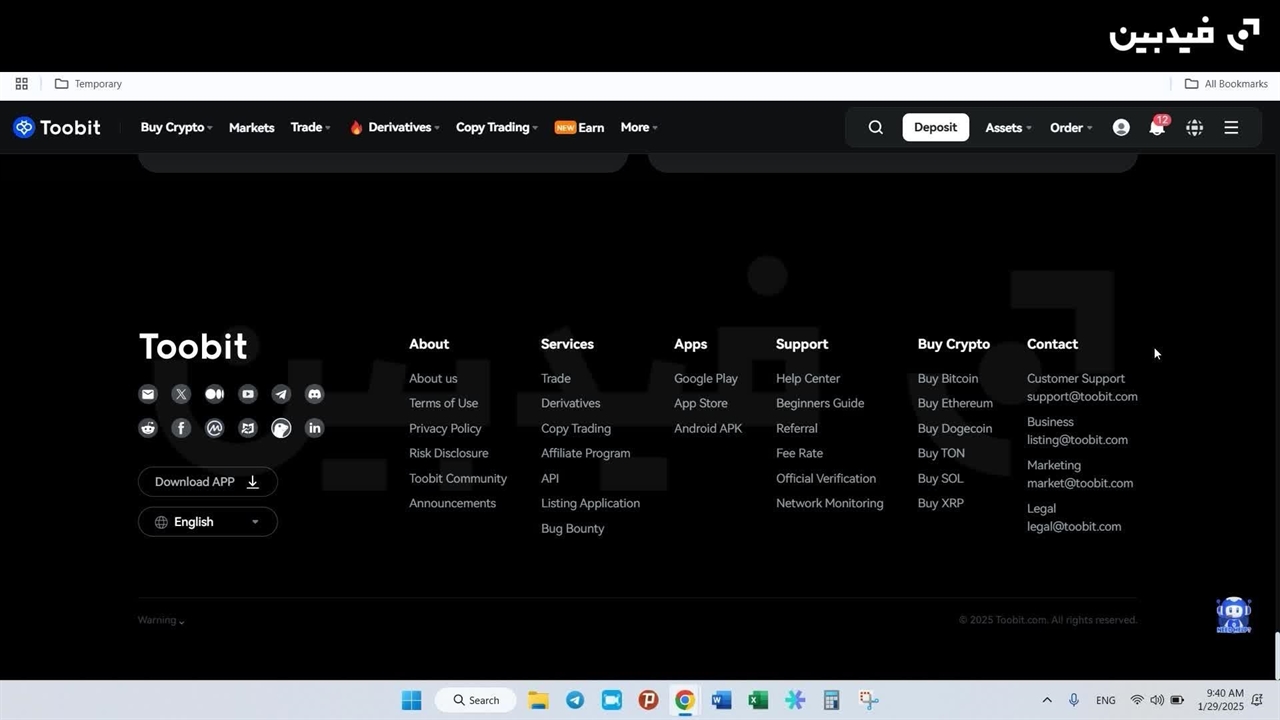Open the Earn menu item
Viewport: 1280px width, 720px height.
pos(580,128)
